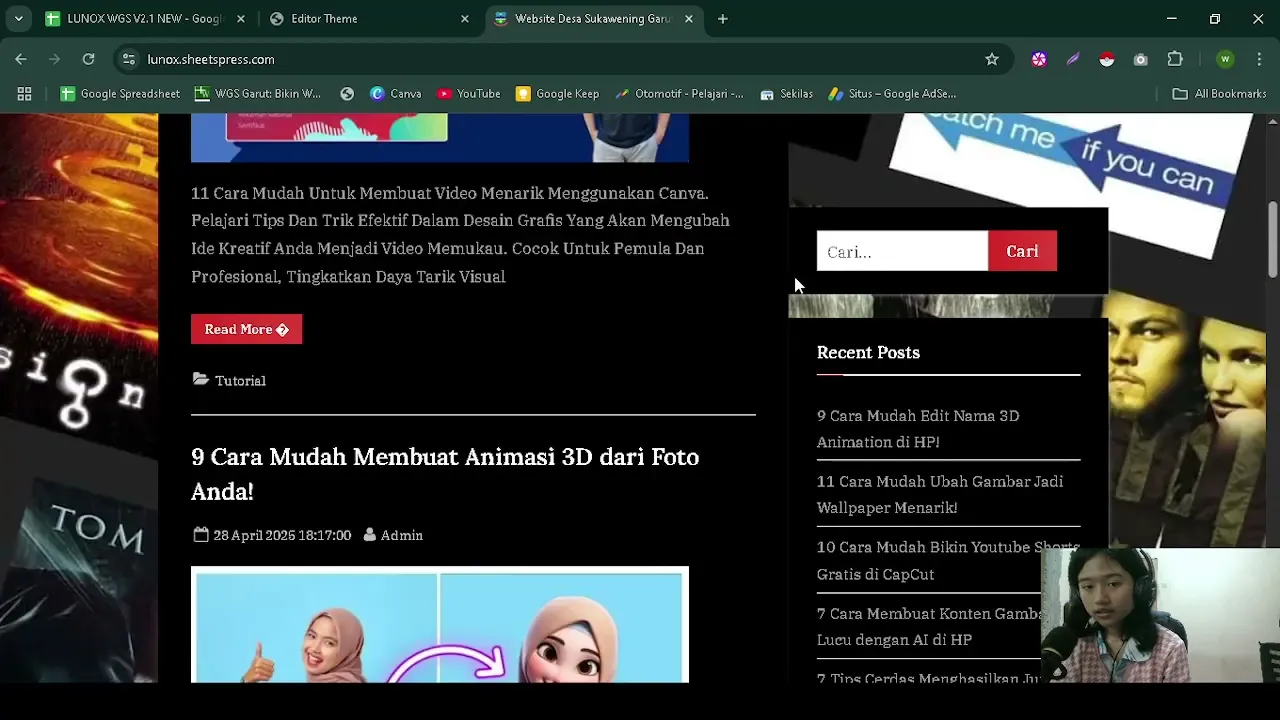Viewport: 1280px width, 720px height.
Task: Click the address bar URL lunox.sheetspress.com
Action: (x=211, y=59)
